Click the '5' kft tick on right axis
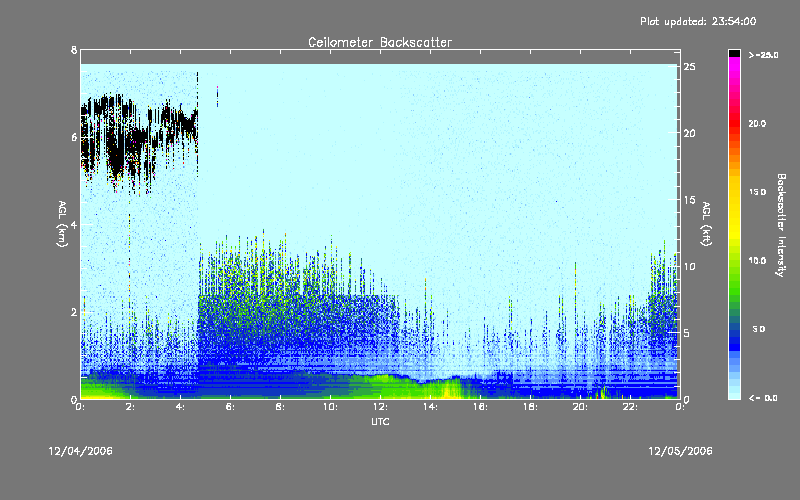This screenshot has width=800, height=500. click(x=687, y=333)
